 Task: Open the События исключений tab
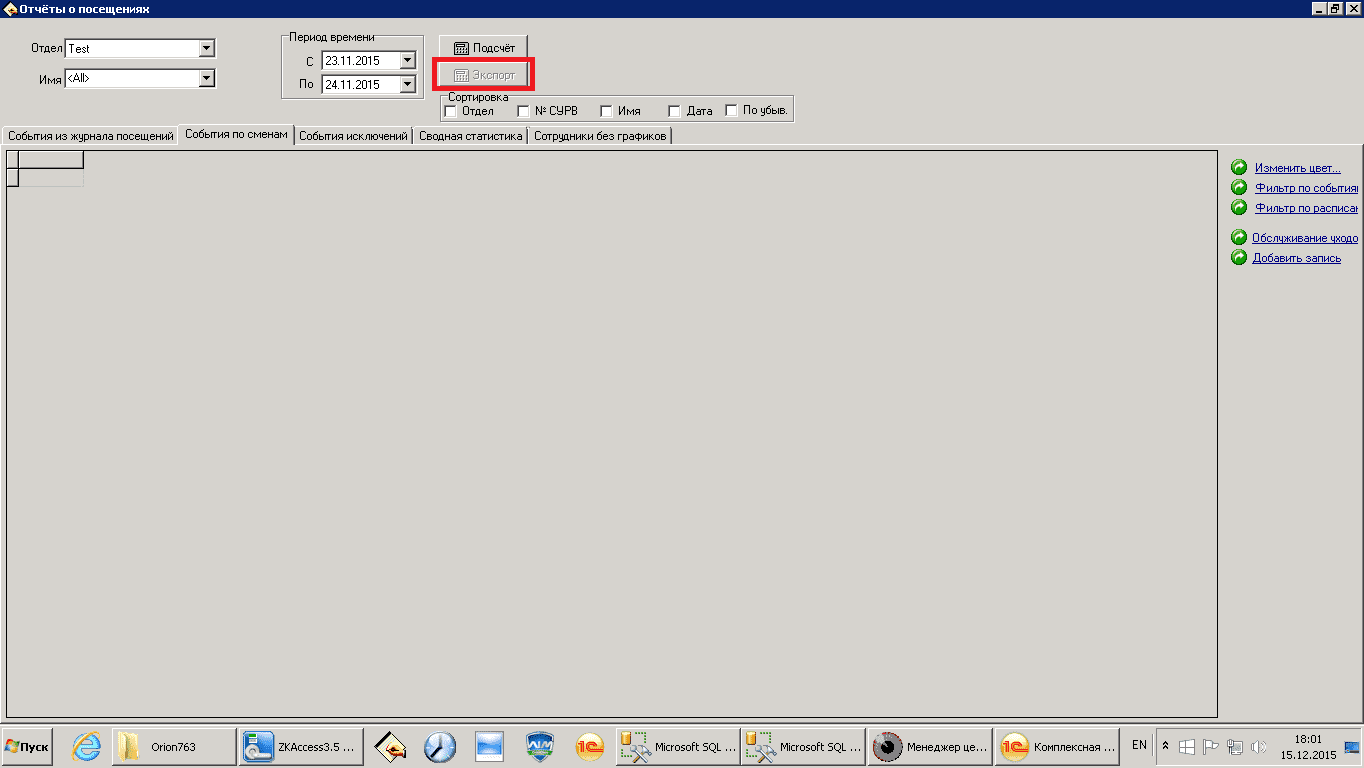(x=353, y=136)
